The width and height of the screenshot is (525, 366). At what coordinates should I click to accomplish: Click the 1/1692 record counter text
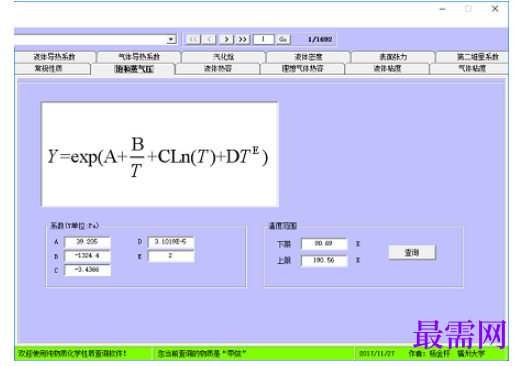(320, 39)
